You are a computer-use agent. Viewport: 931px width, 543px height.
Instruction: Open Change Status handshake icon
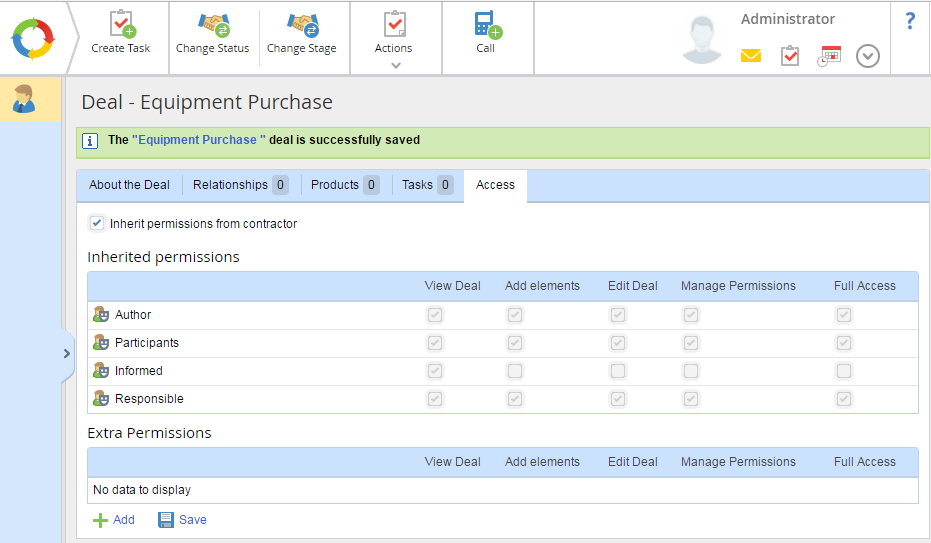pyautogui.click(x=213, y=24)
